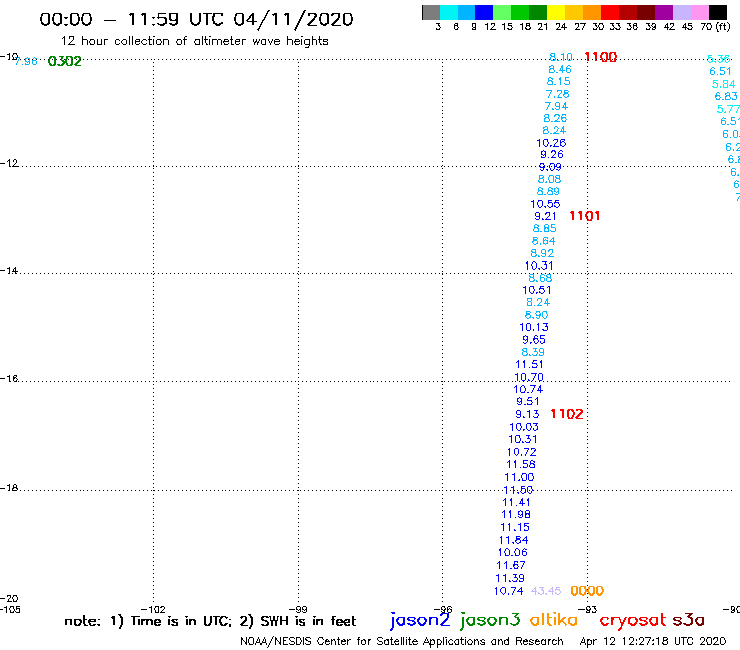Click the 7.94 wave height value
740x650 pixels.
[x=556, y=106]
